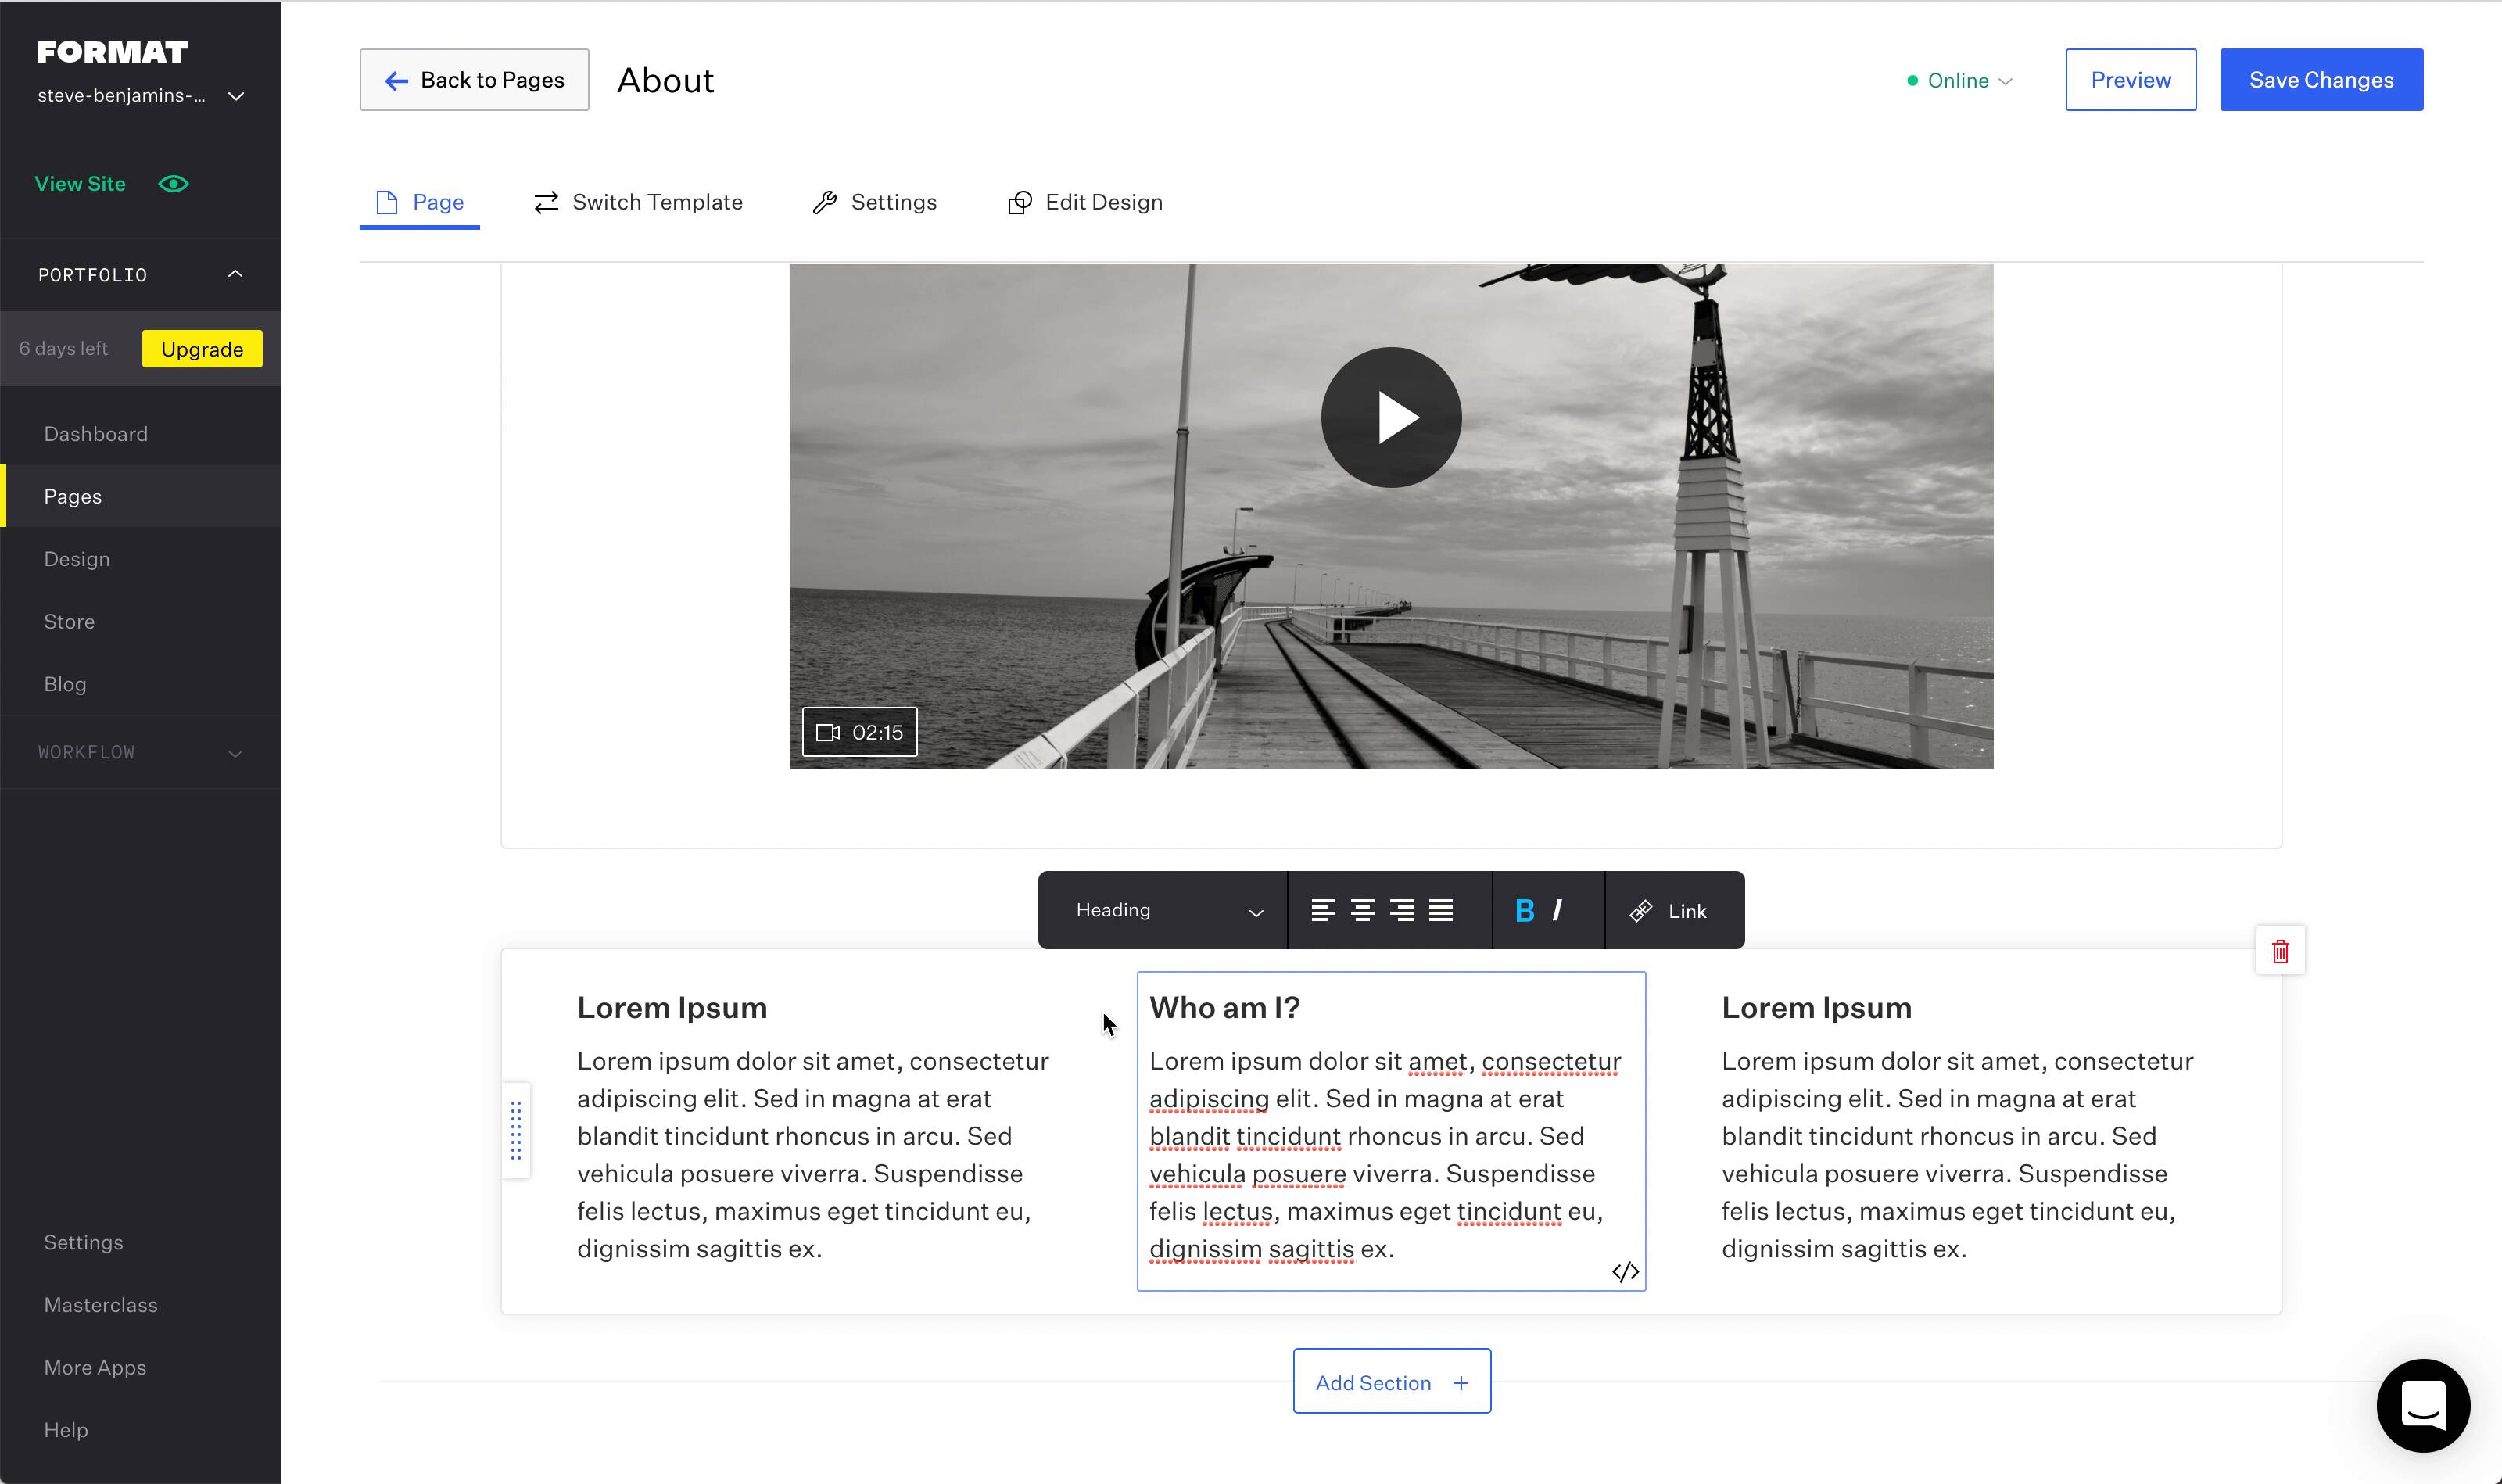Click the View Site eye icon
Screen dimensions: 2502x1484
[x=173, y=184]
